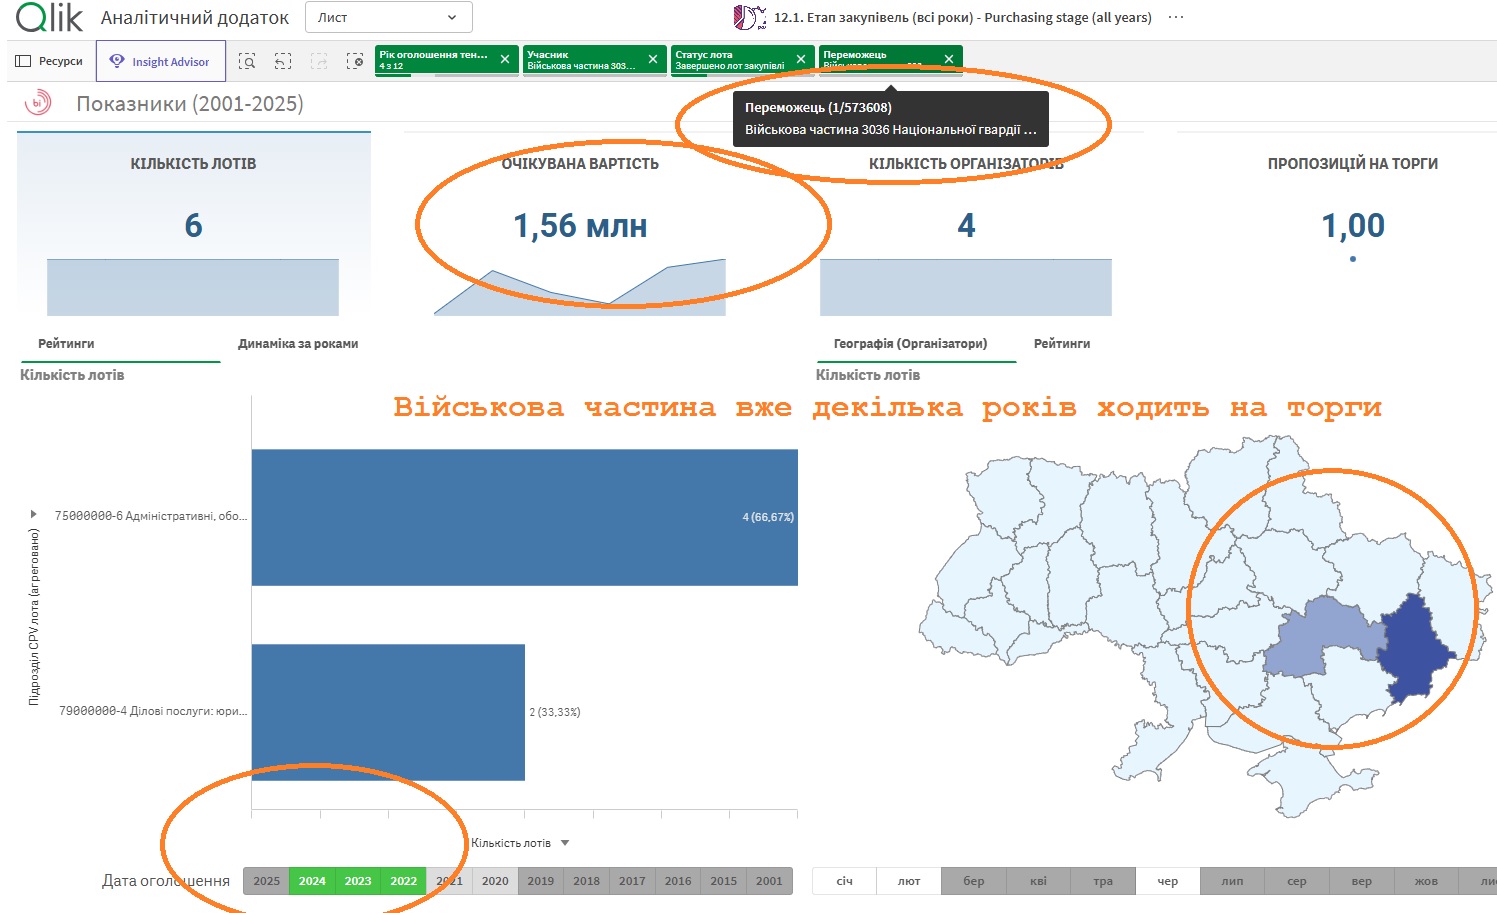Step back in selections

pyautogui.click(x=283, y=61)
